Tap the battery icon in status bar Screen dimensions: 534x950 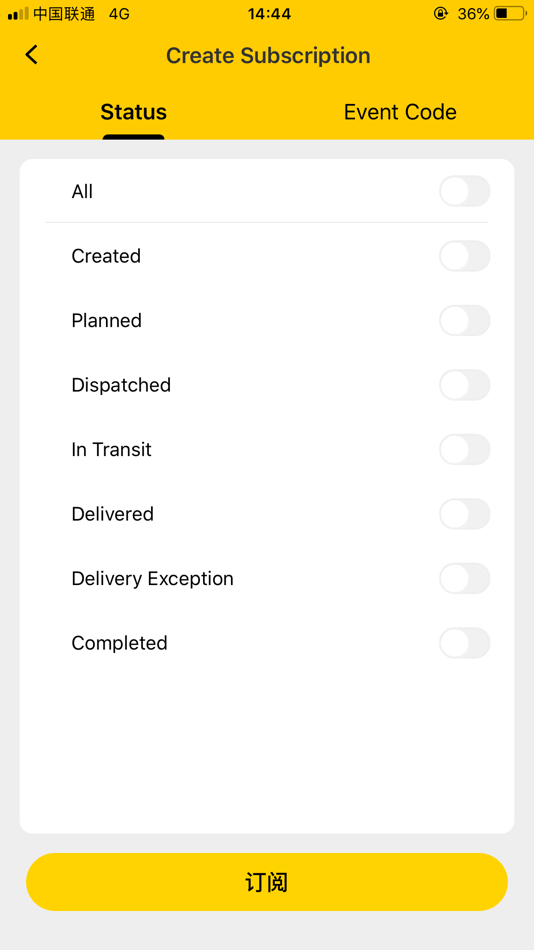[510, 13]
